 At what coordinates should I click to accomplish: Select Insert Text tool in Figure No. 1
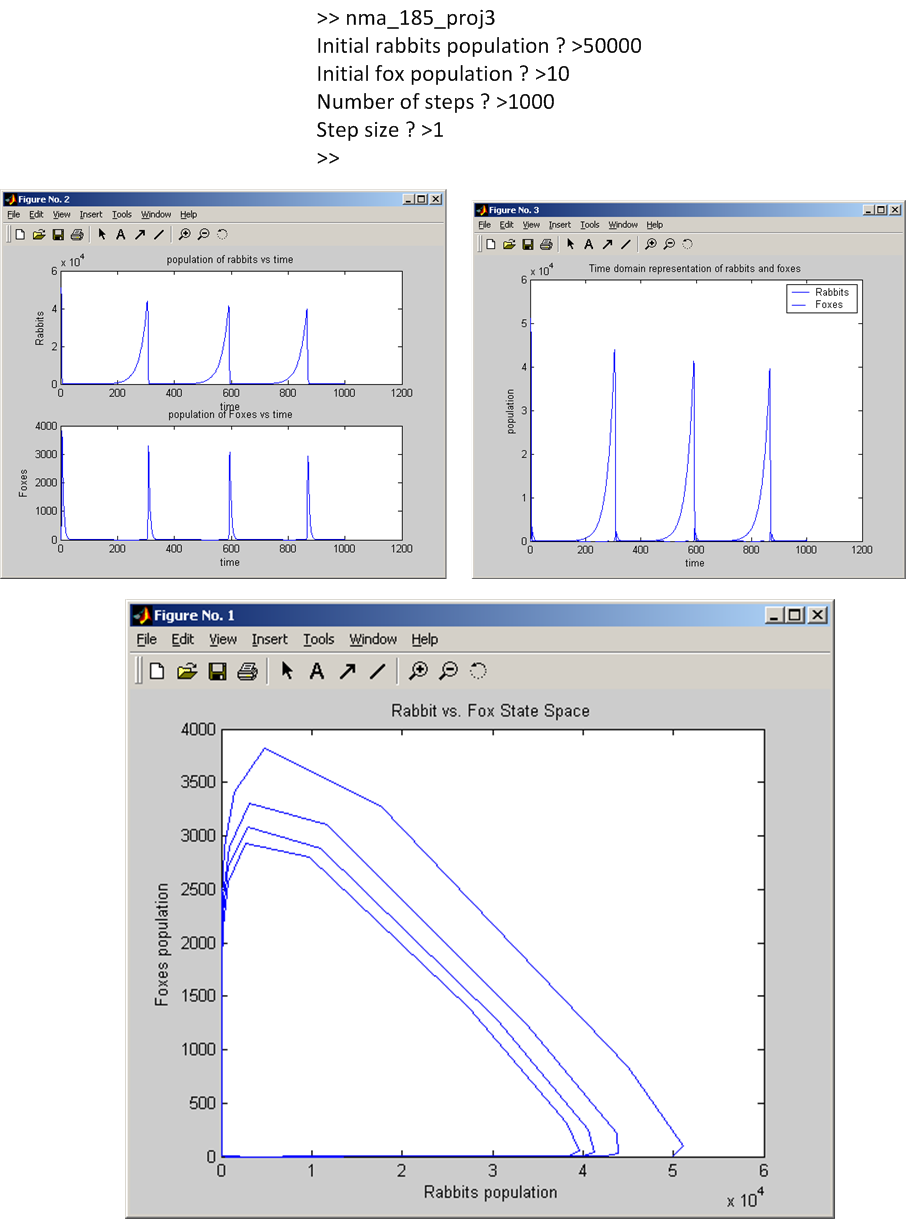tap(317, 671)
